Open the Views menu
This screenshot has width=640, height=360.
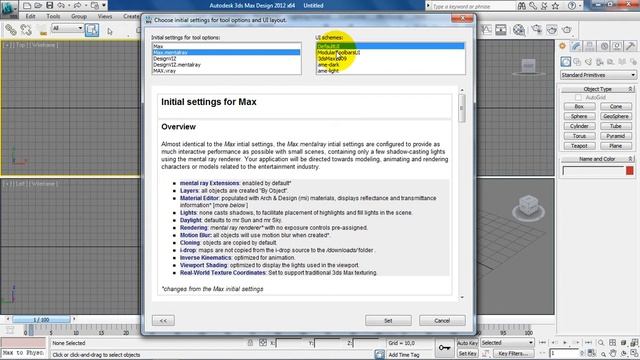(105, 16)
